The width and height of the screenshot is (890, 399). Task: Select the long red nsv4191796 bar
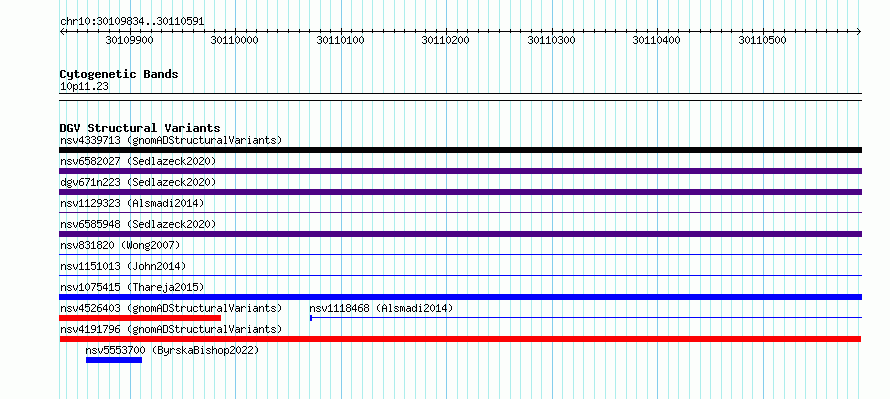(x=460, y=339)
